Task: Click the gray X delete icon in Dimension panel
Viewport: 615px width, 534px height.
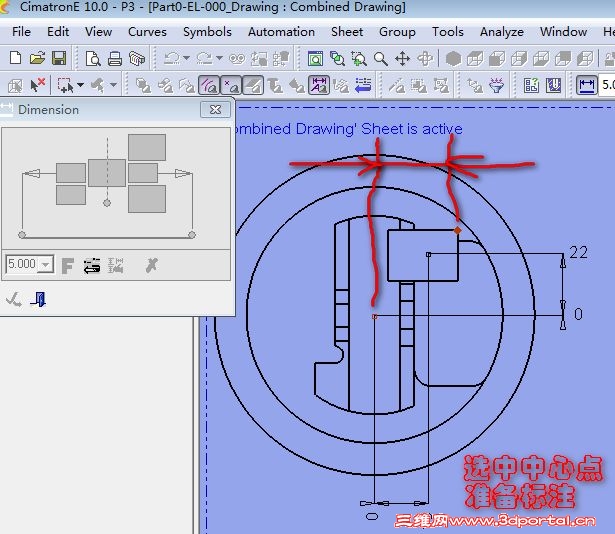Action: [151, 266]
